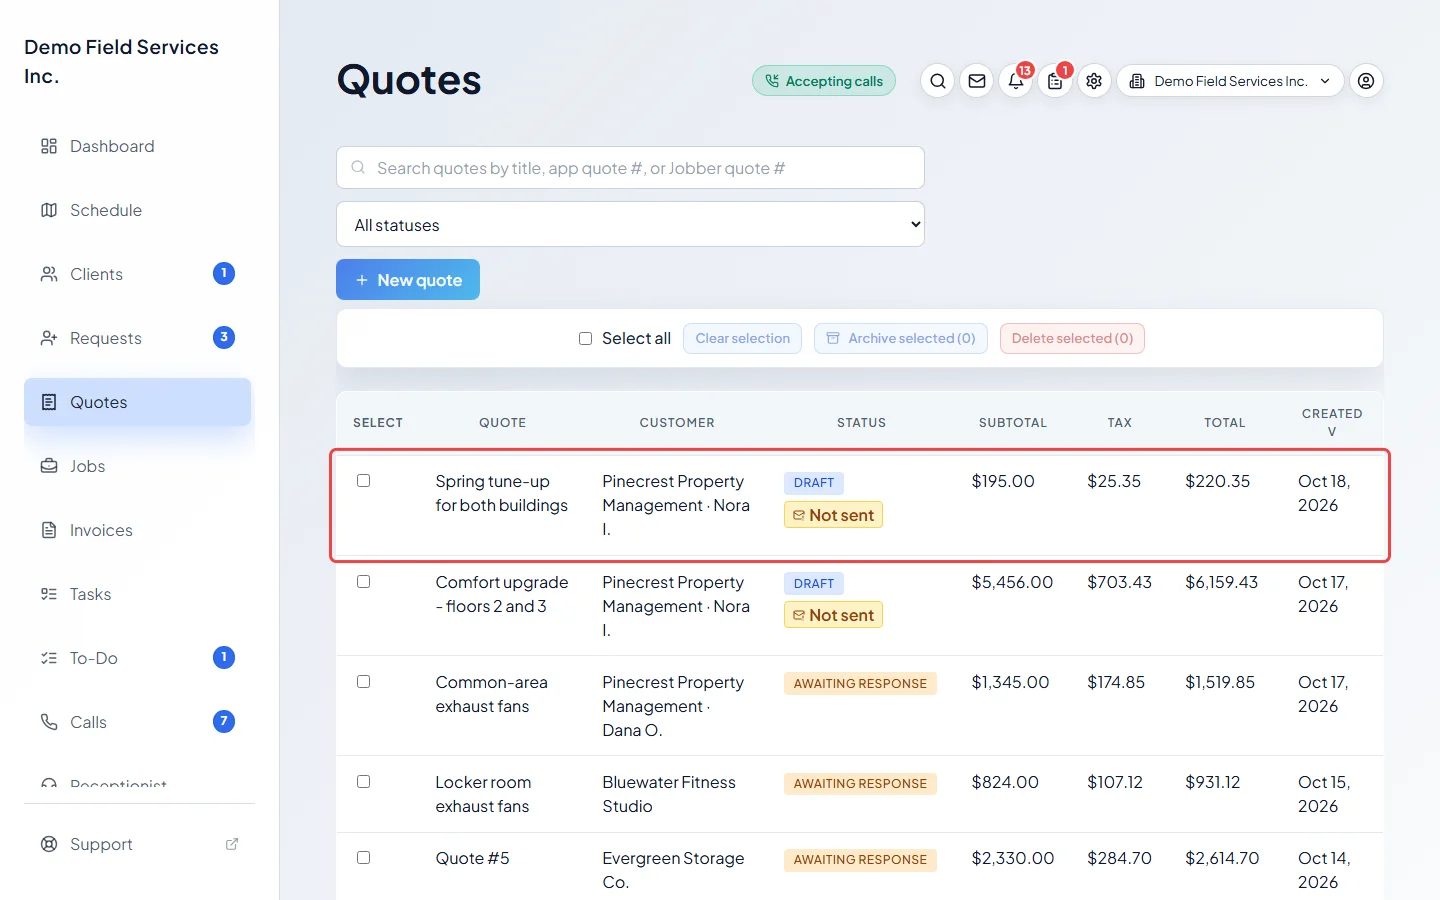Tick the Select all checkbox
This screenshot has height=900, width=1440.
coord(585,339)
